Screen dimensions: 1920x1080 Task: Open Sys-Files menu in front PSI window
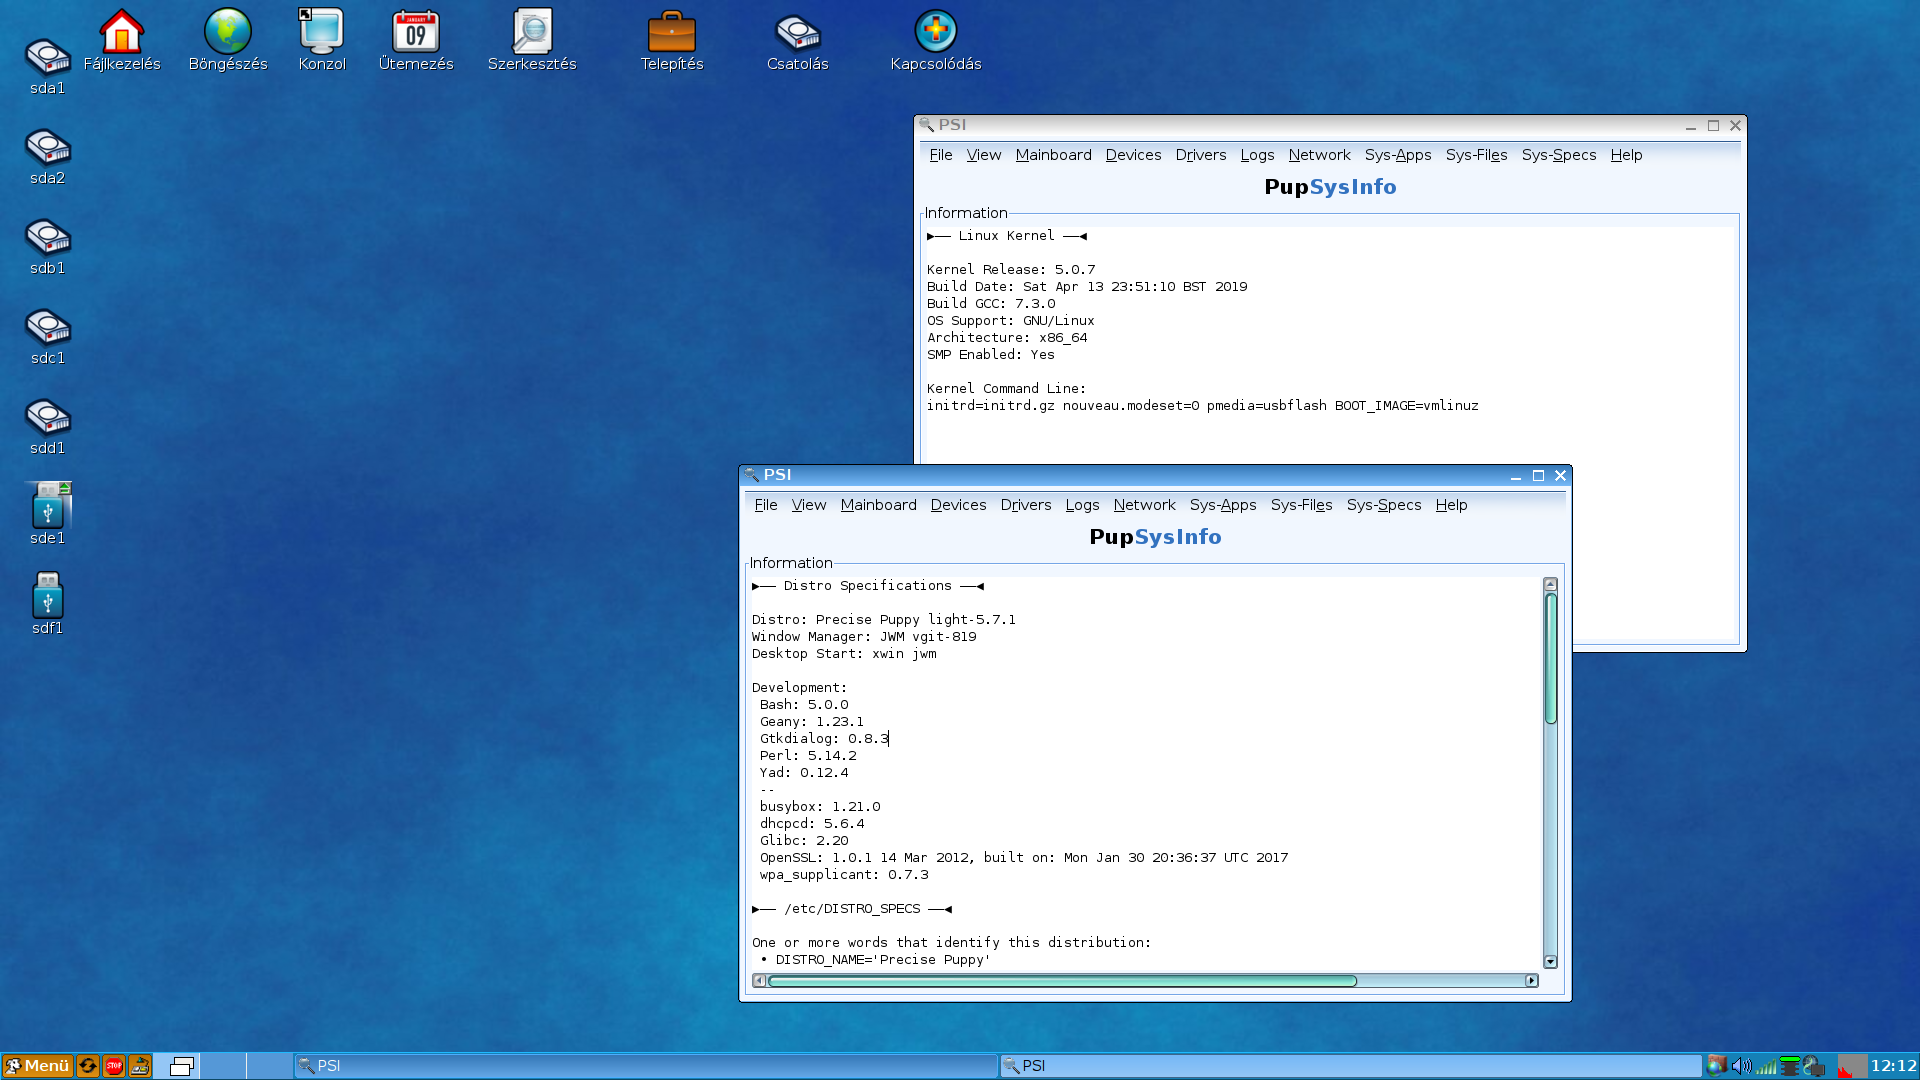coord(1301,505)
